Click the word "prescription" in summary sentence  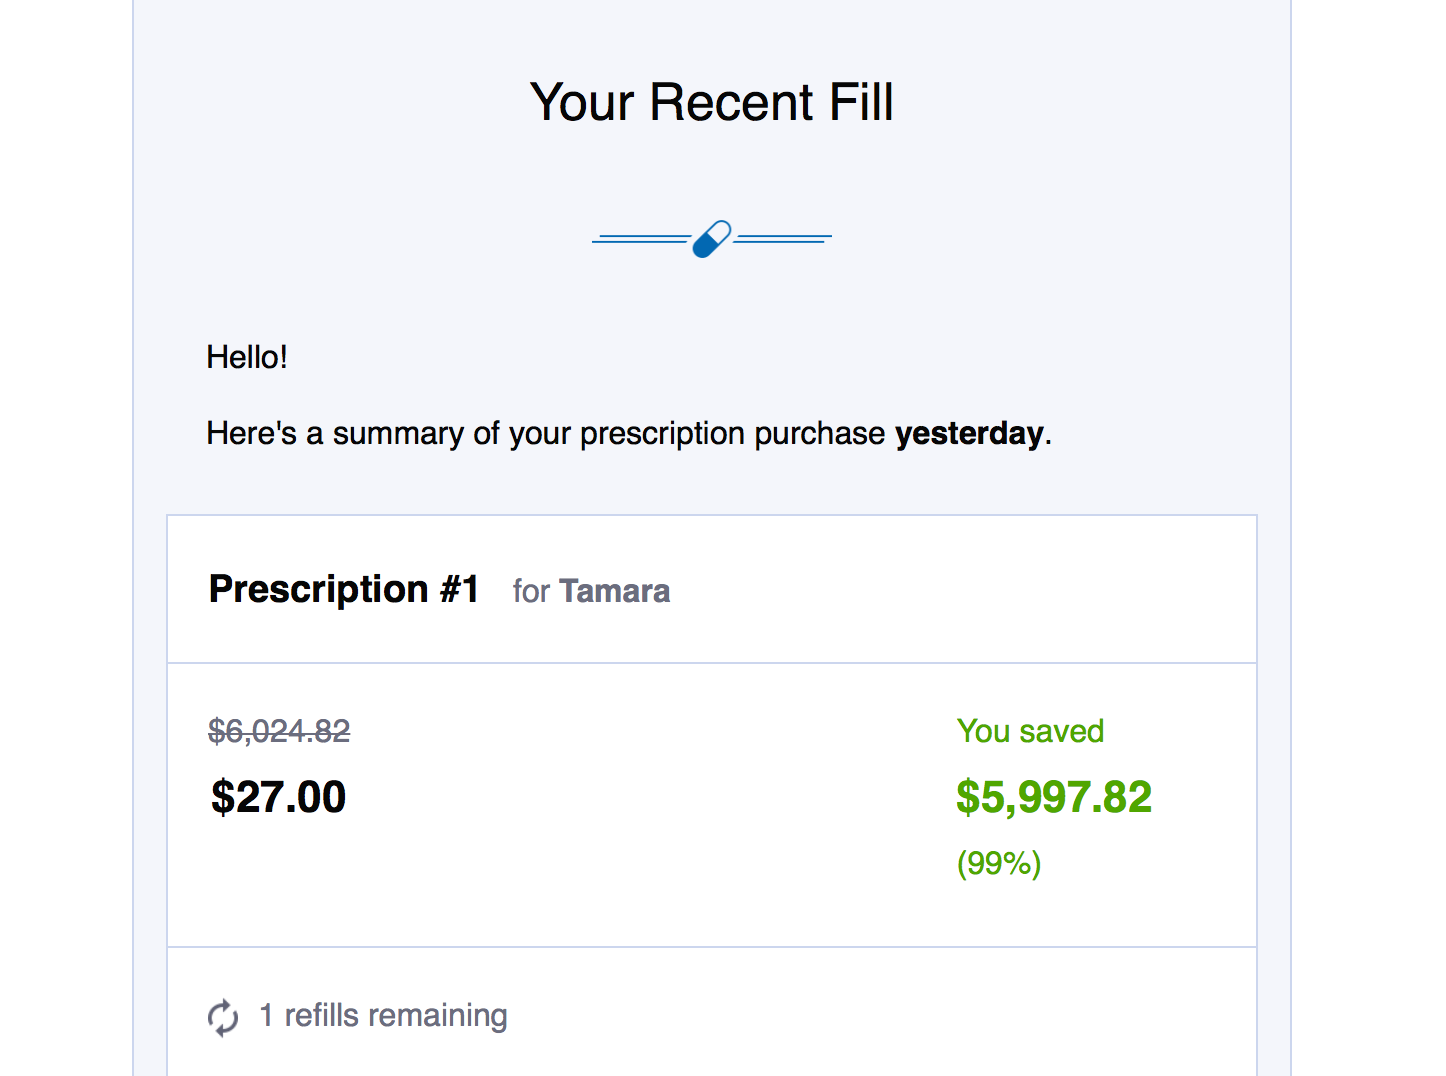click(x=662, y=434)
